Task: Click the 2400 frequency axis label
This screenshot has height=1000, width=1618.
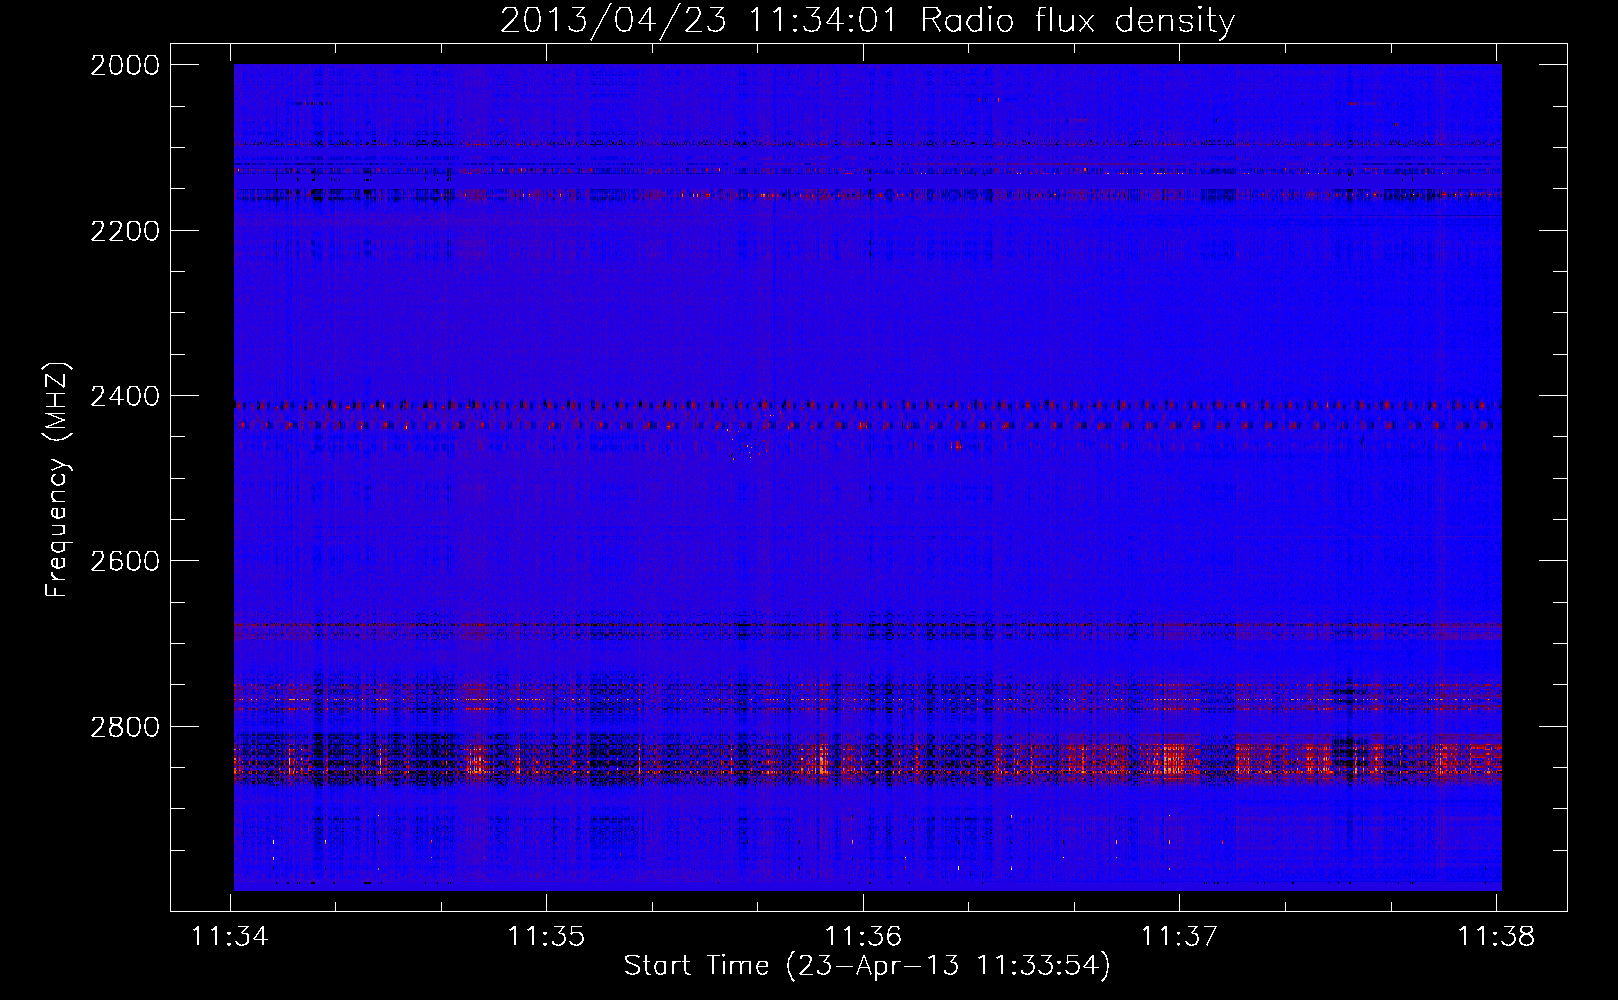Action: pos(125,396)
